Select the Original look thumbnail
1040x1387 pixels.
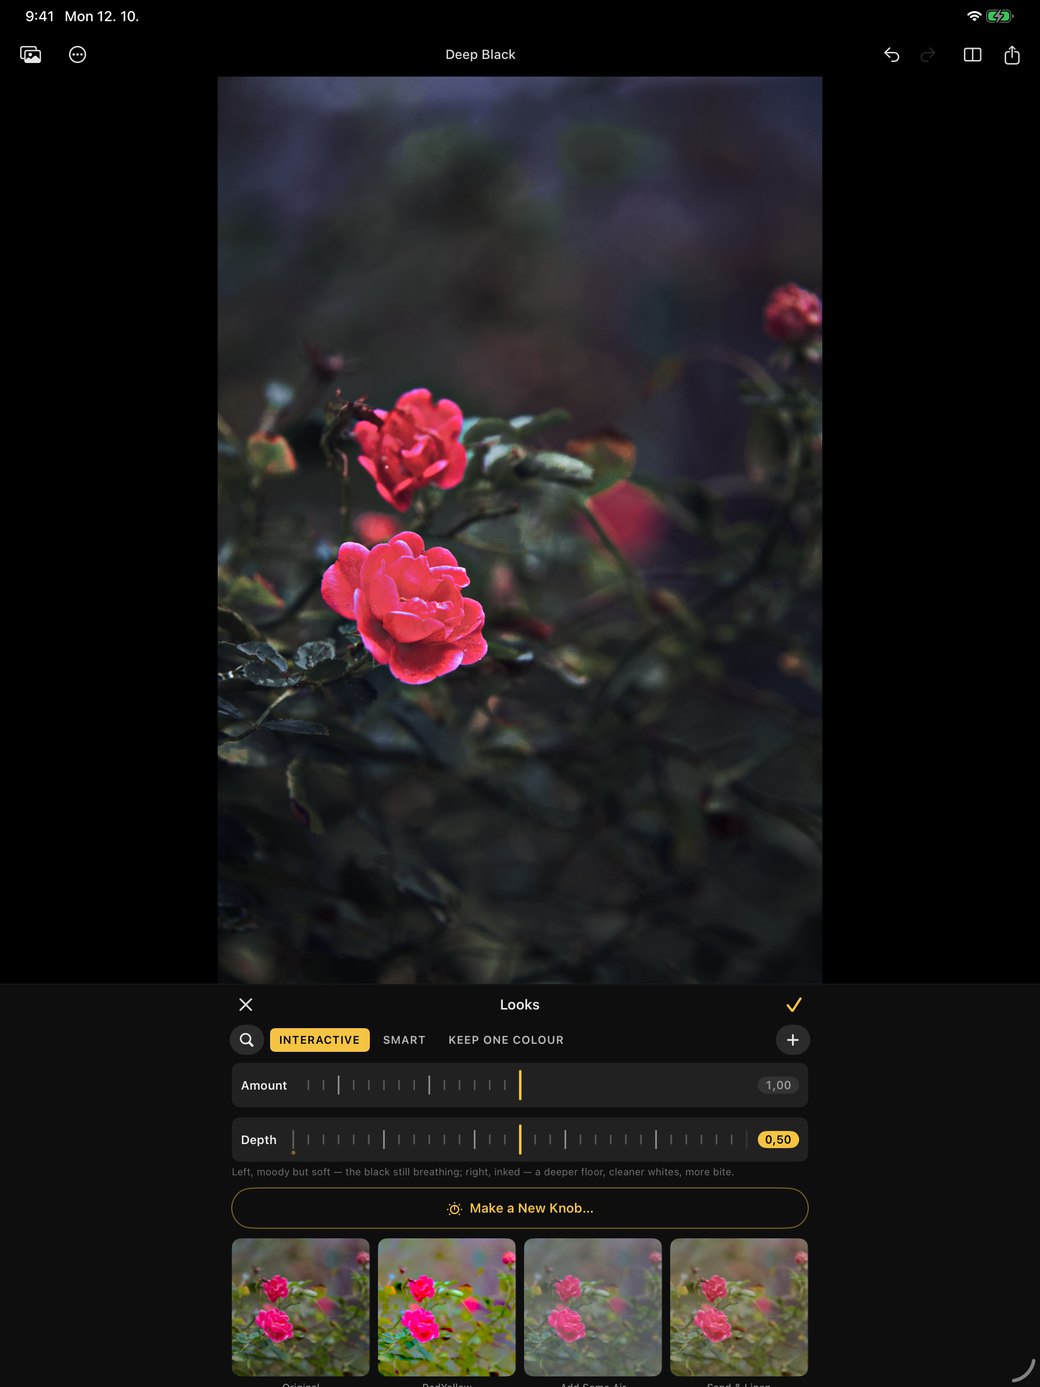[x=301, y=1307]
